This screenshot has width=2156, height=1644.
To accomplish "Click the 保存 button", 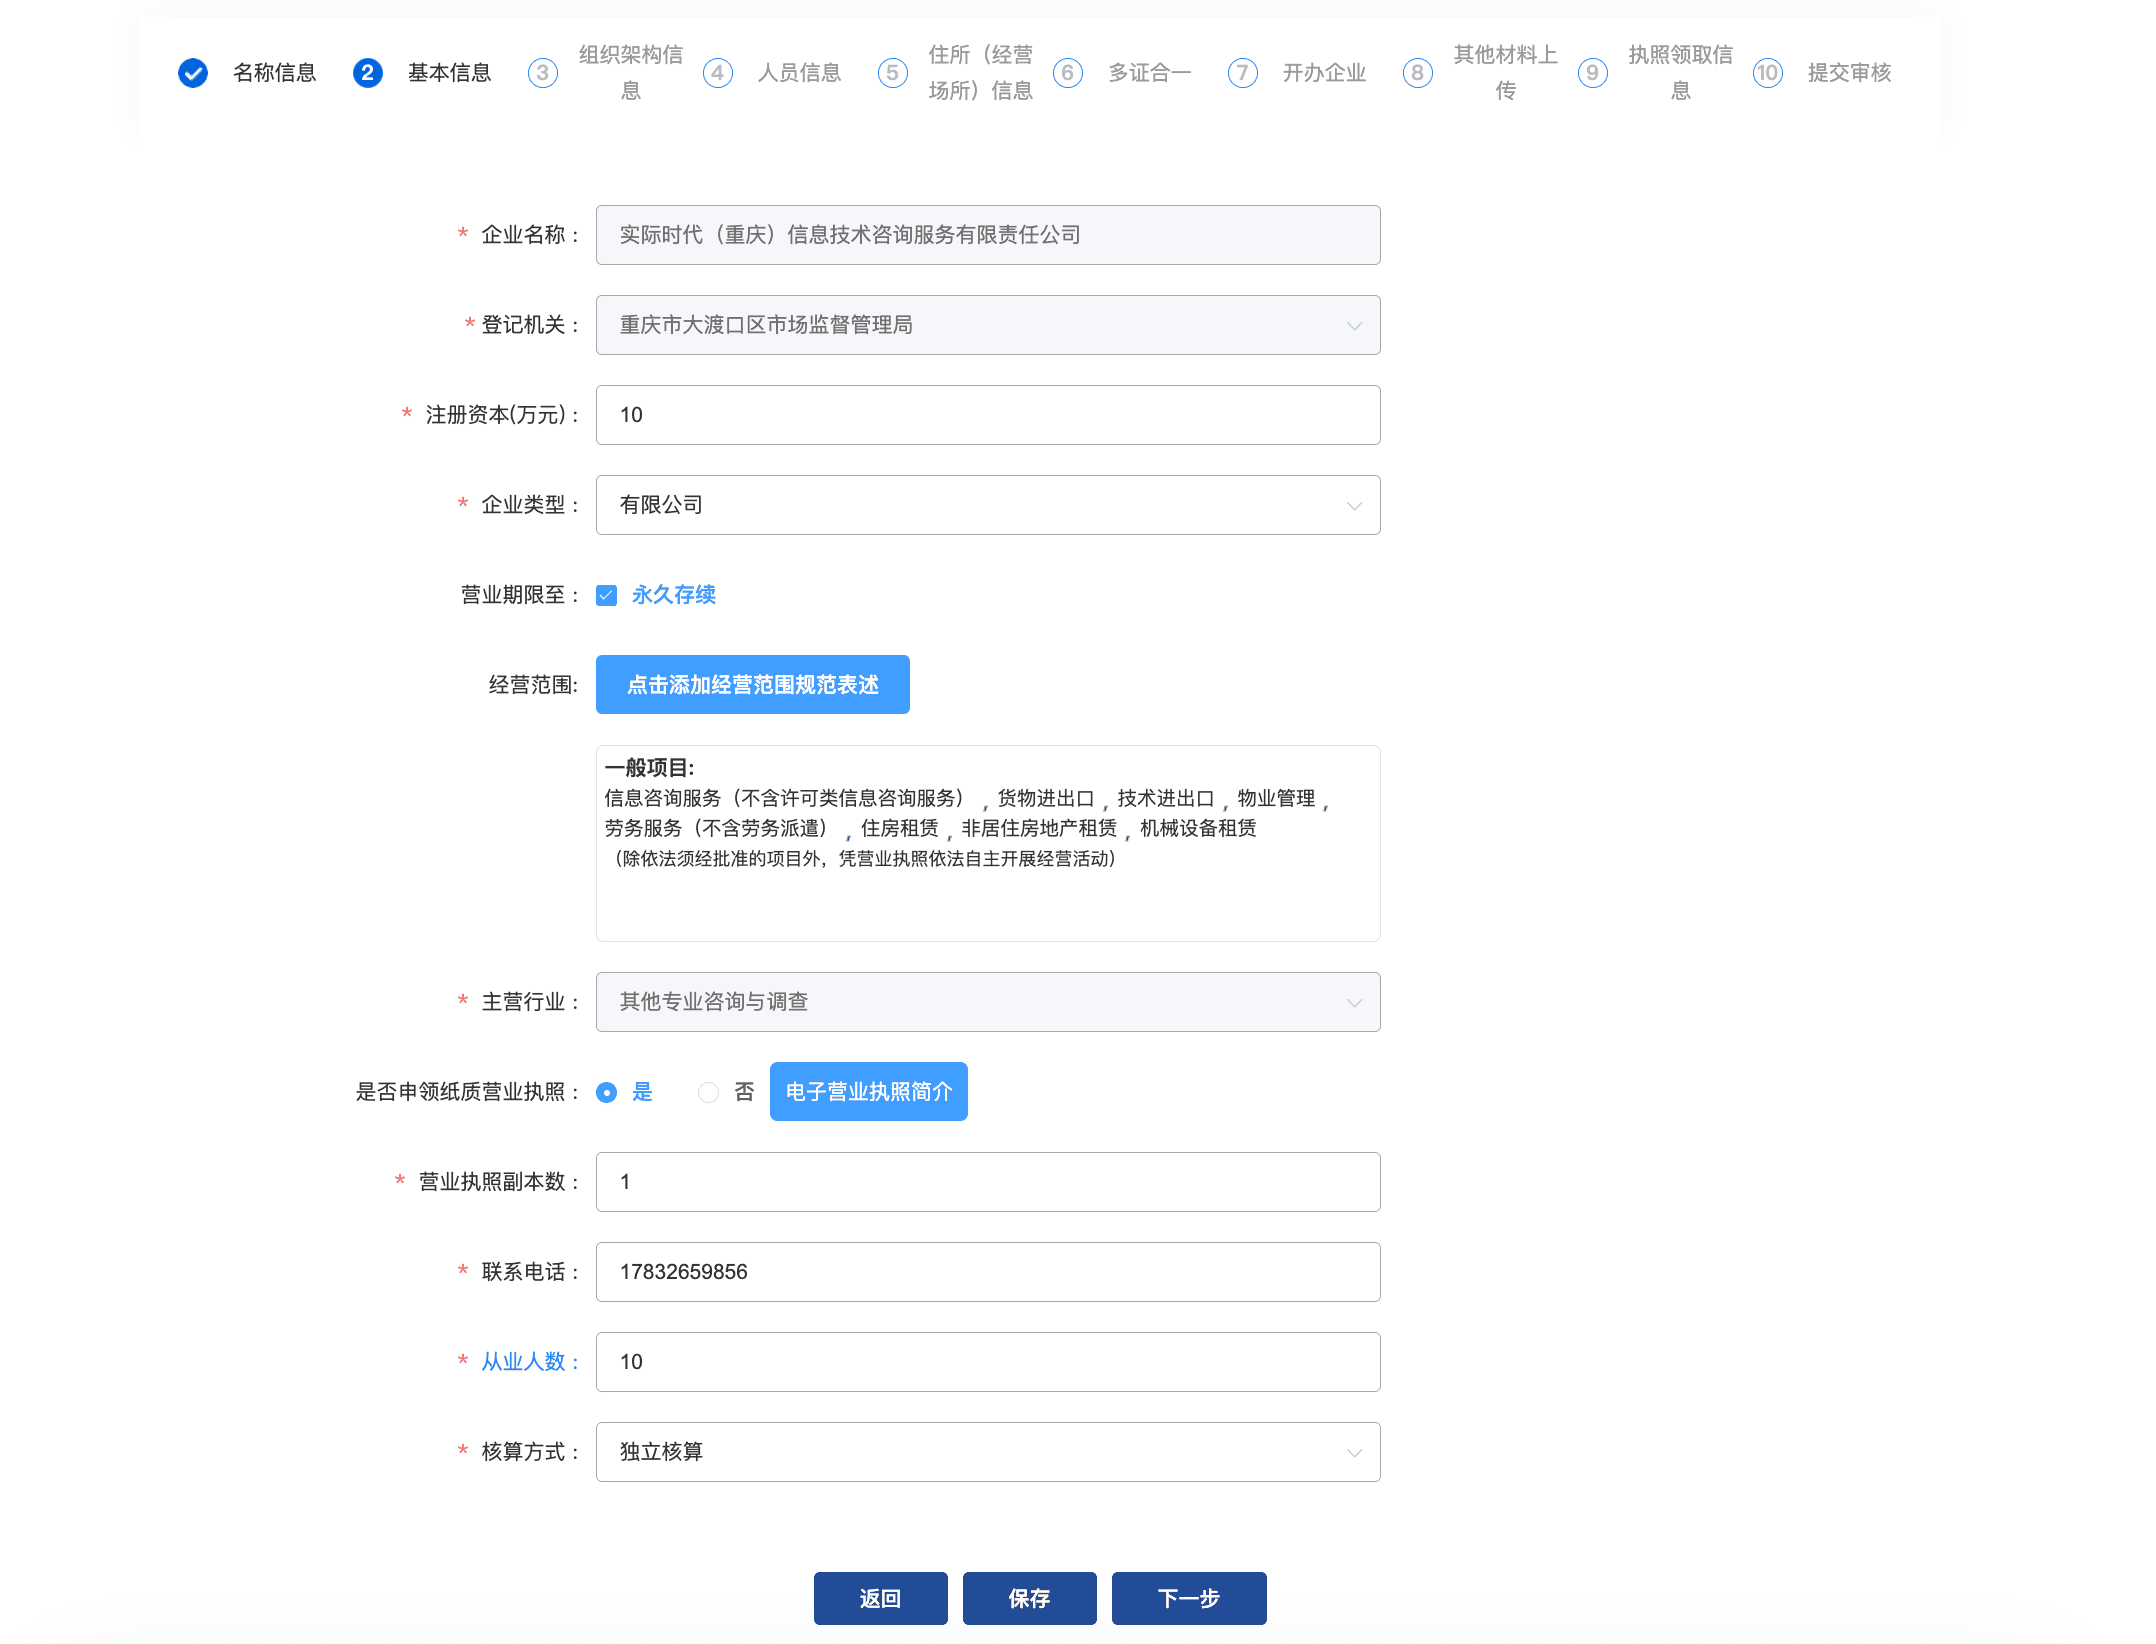I will pyautogui.click(x=1029, y=1598).
